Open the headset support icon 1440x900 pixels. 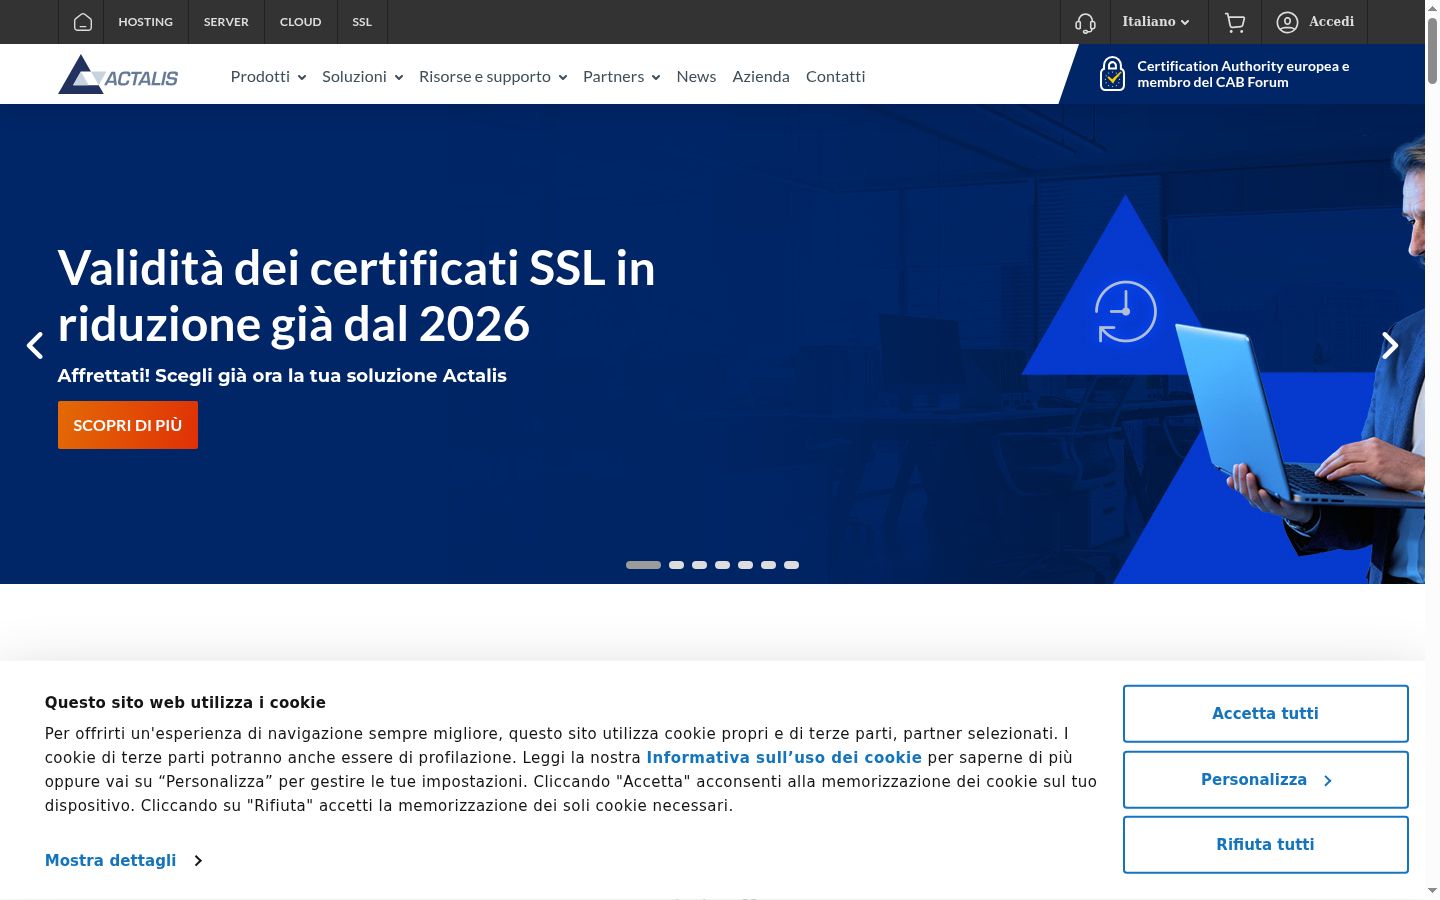[1085, 22]
